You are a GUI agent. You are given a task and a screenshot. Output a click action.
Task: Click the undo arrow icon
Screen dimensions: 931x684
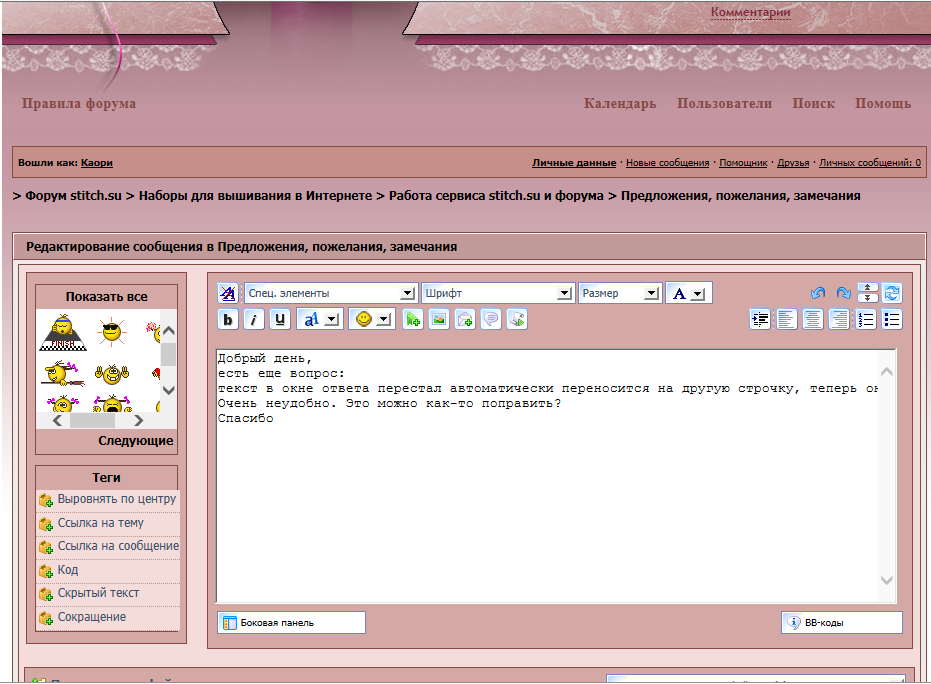pyautogui.click(x=818, y=293)
